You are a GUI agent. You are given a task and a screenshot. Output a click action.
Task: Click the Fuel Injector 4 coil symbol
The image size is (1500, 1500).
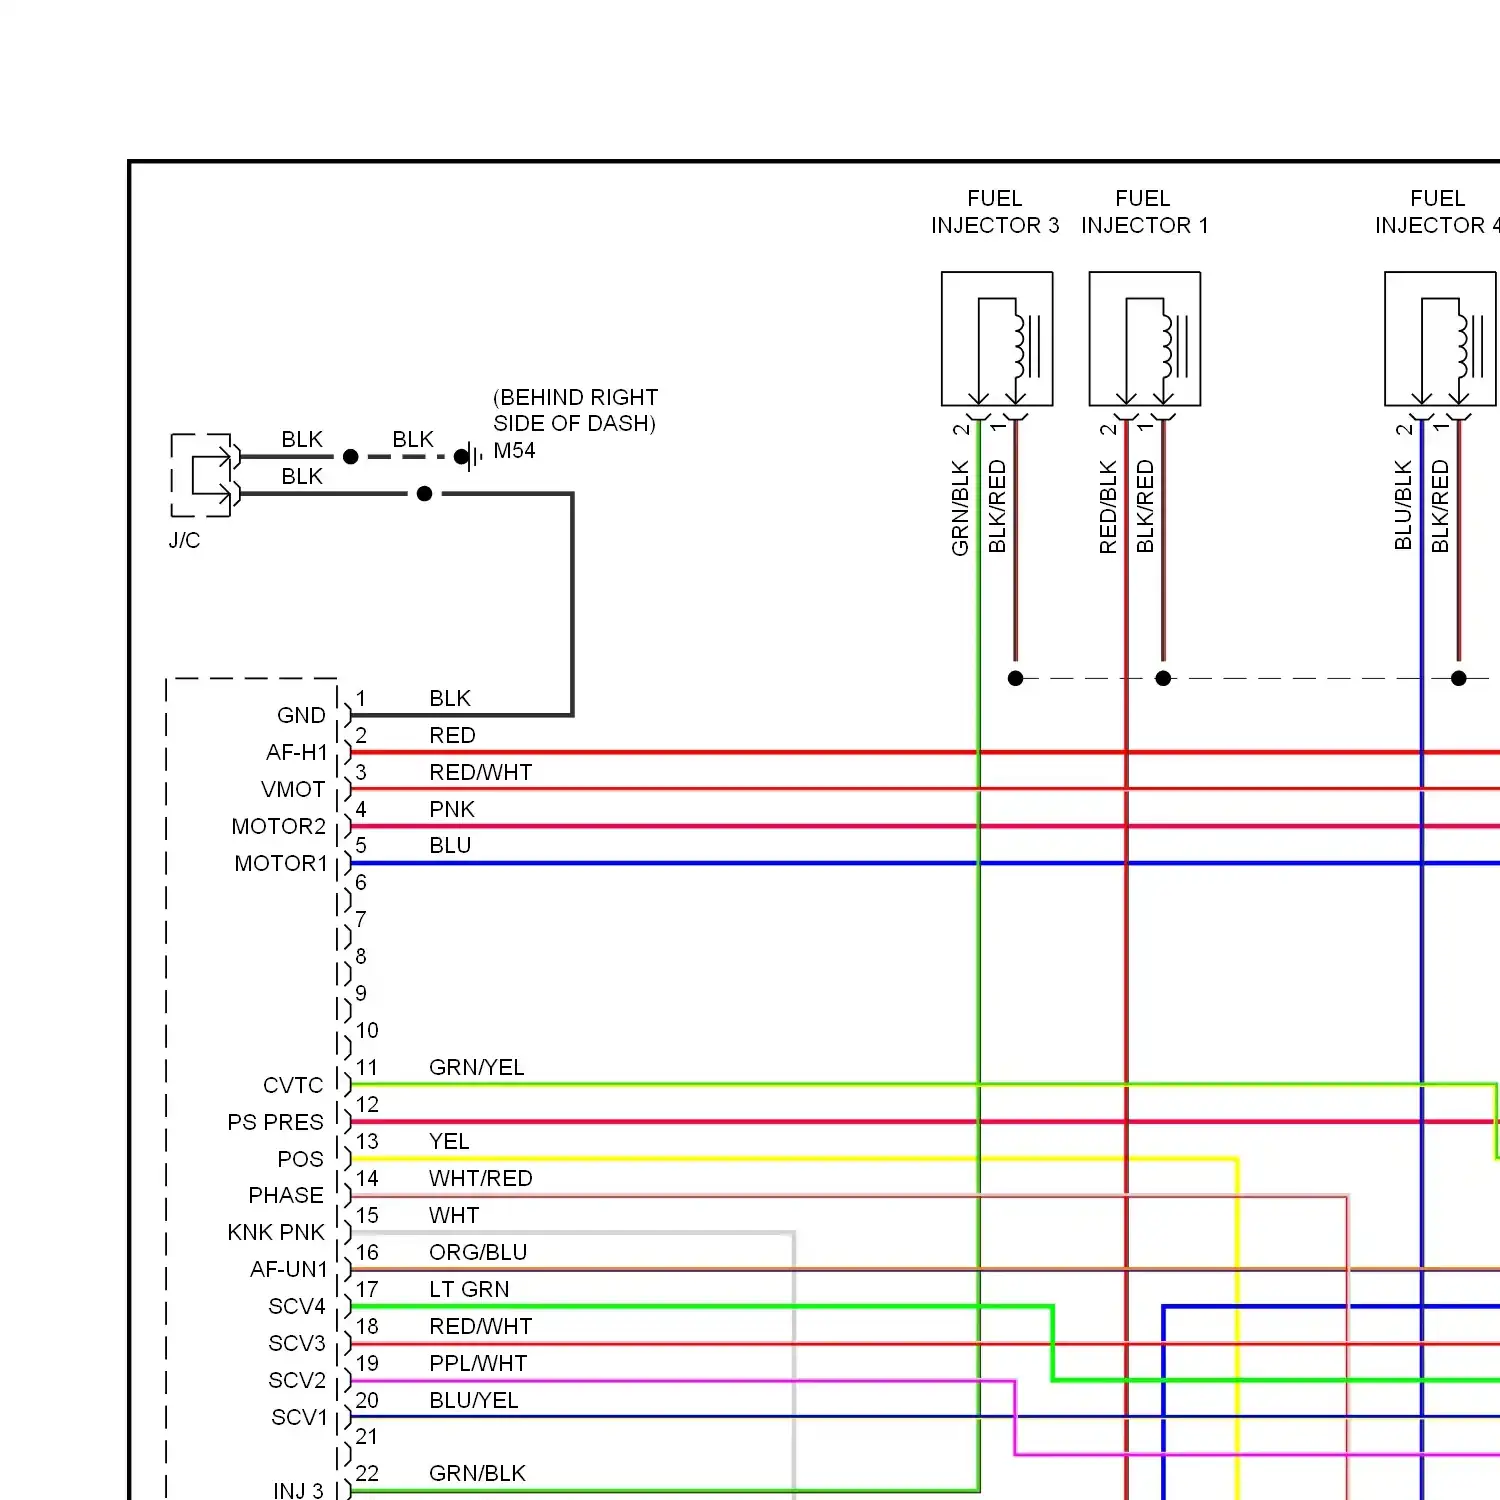coord(1441,339)
